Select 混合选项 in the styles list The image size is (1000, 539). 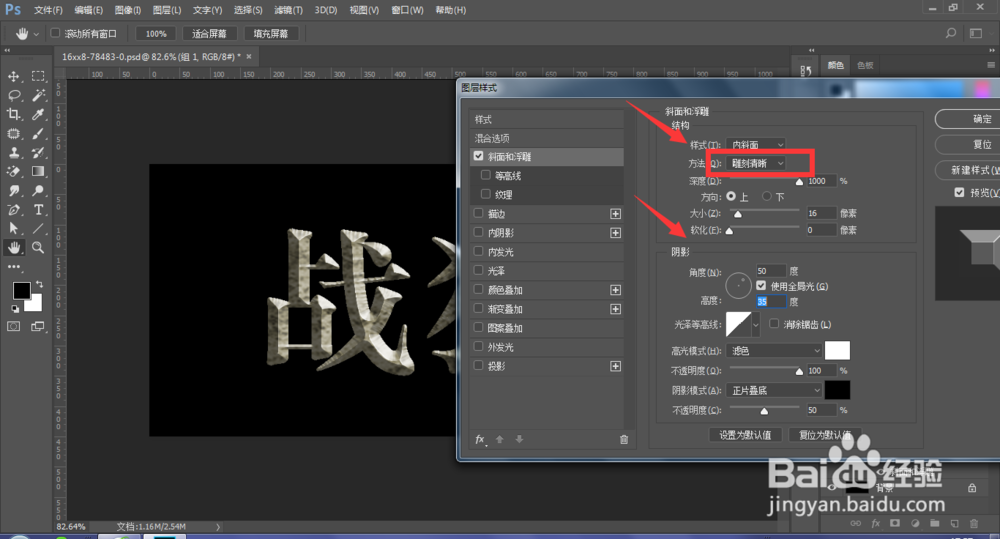click(548, 138)
